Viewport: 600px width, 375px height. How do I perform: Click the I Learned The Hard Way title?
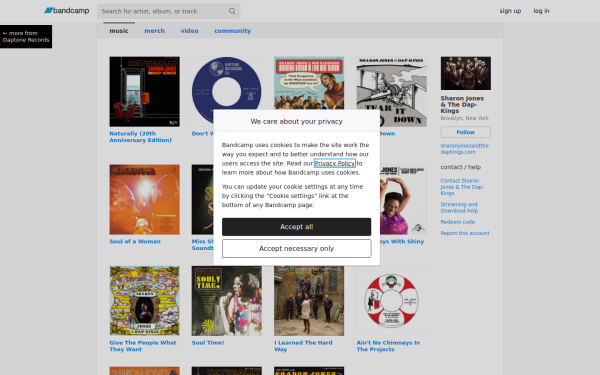pyautogui.click(x=303, y=346)
